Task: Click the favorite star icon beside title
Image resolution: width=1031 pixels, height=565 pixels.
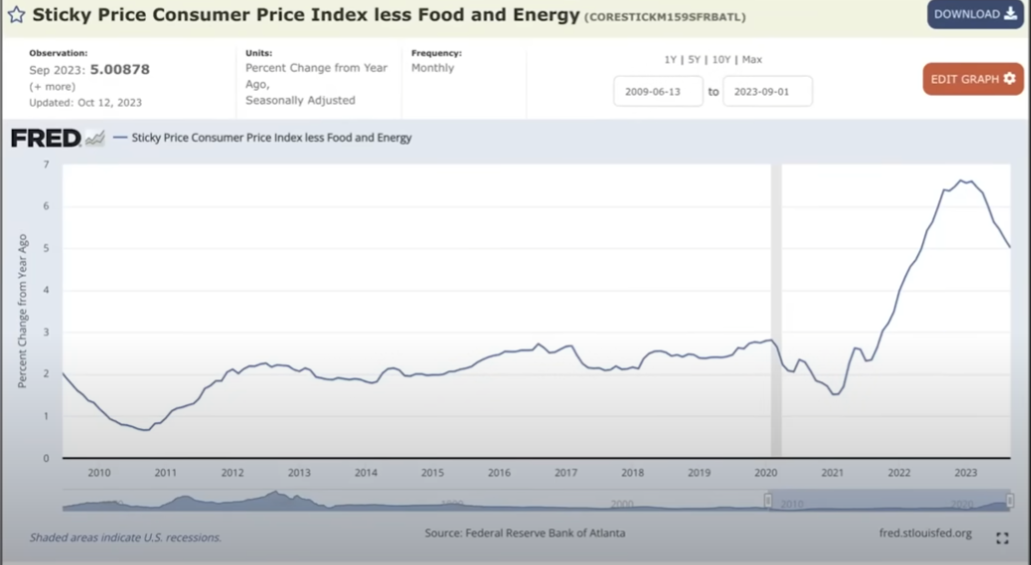Action: point(16,14)
